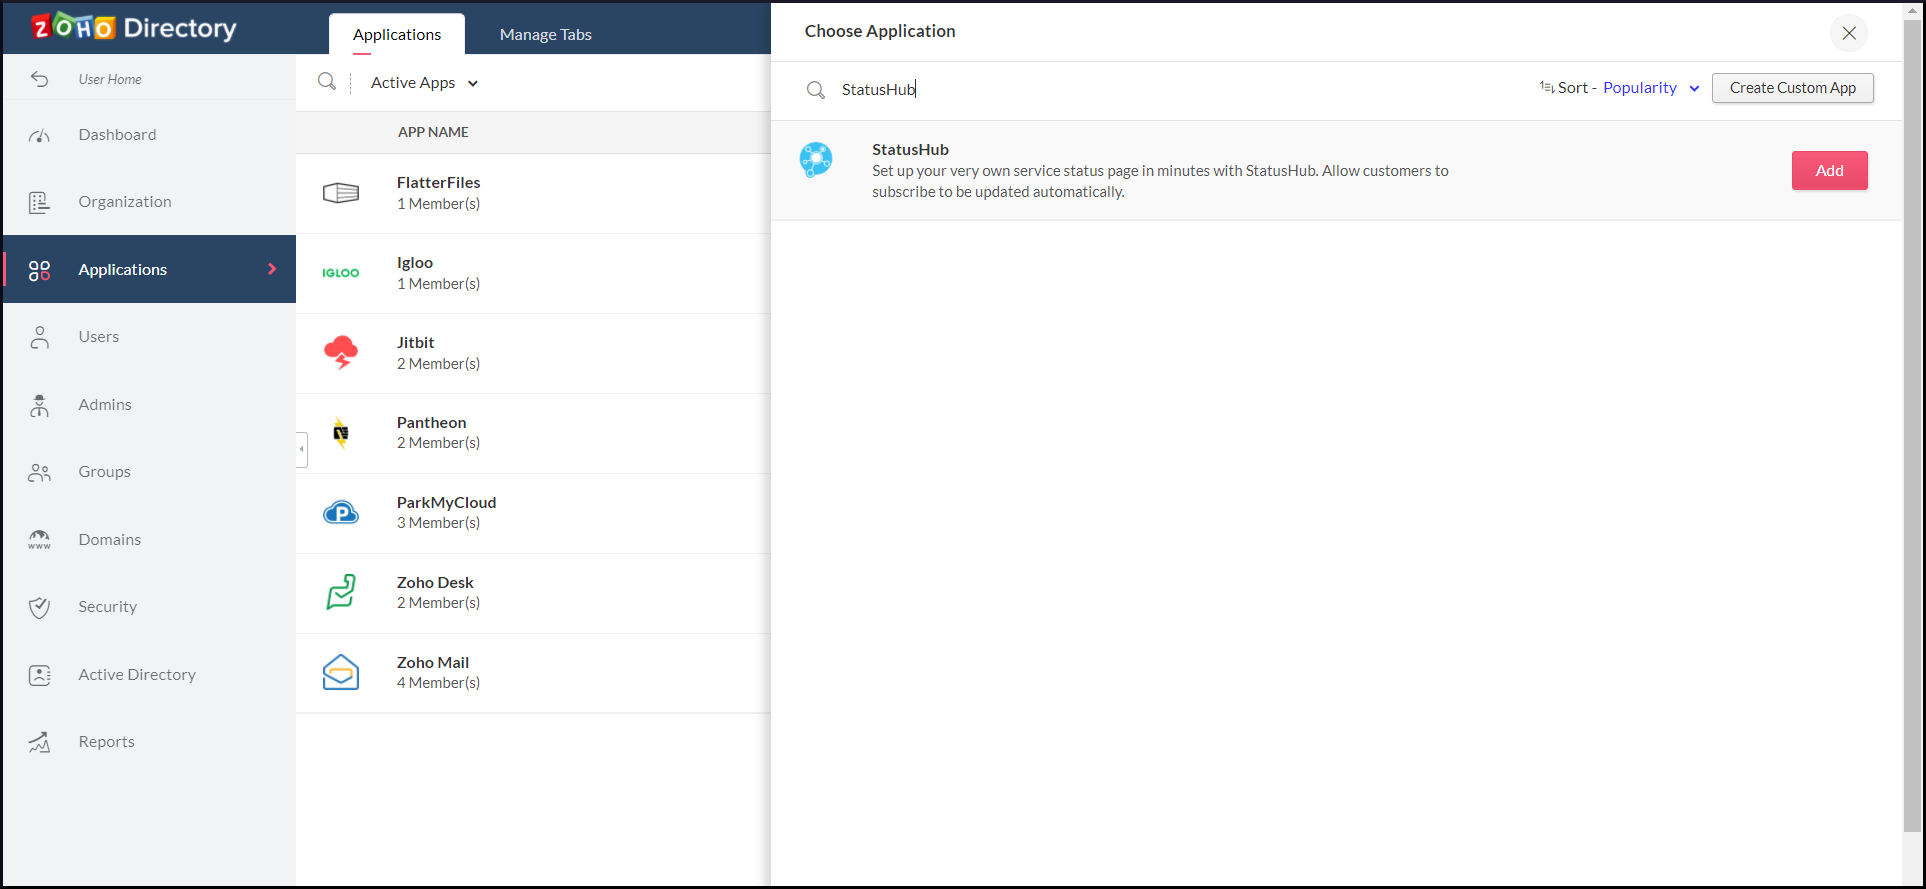Viewport: 1926px width, 889px height.
Task: Open the FlatterFiles app name
Action: [438, 182]
